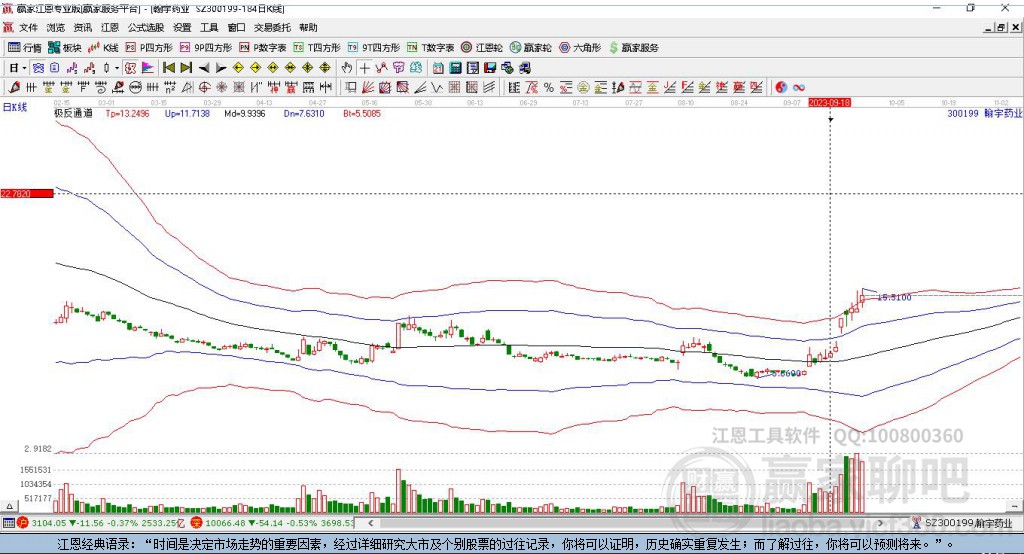This screenshot has width=1024, height=554.
Task: Click the triangle button beside volume panel
Action: pos(9,506)
